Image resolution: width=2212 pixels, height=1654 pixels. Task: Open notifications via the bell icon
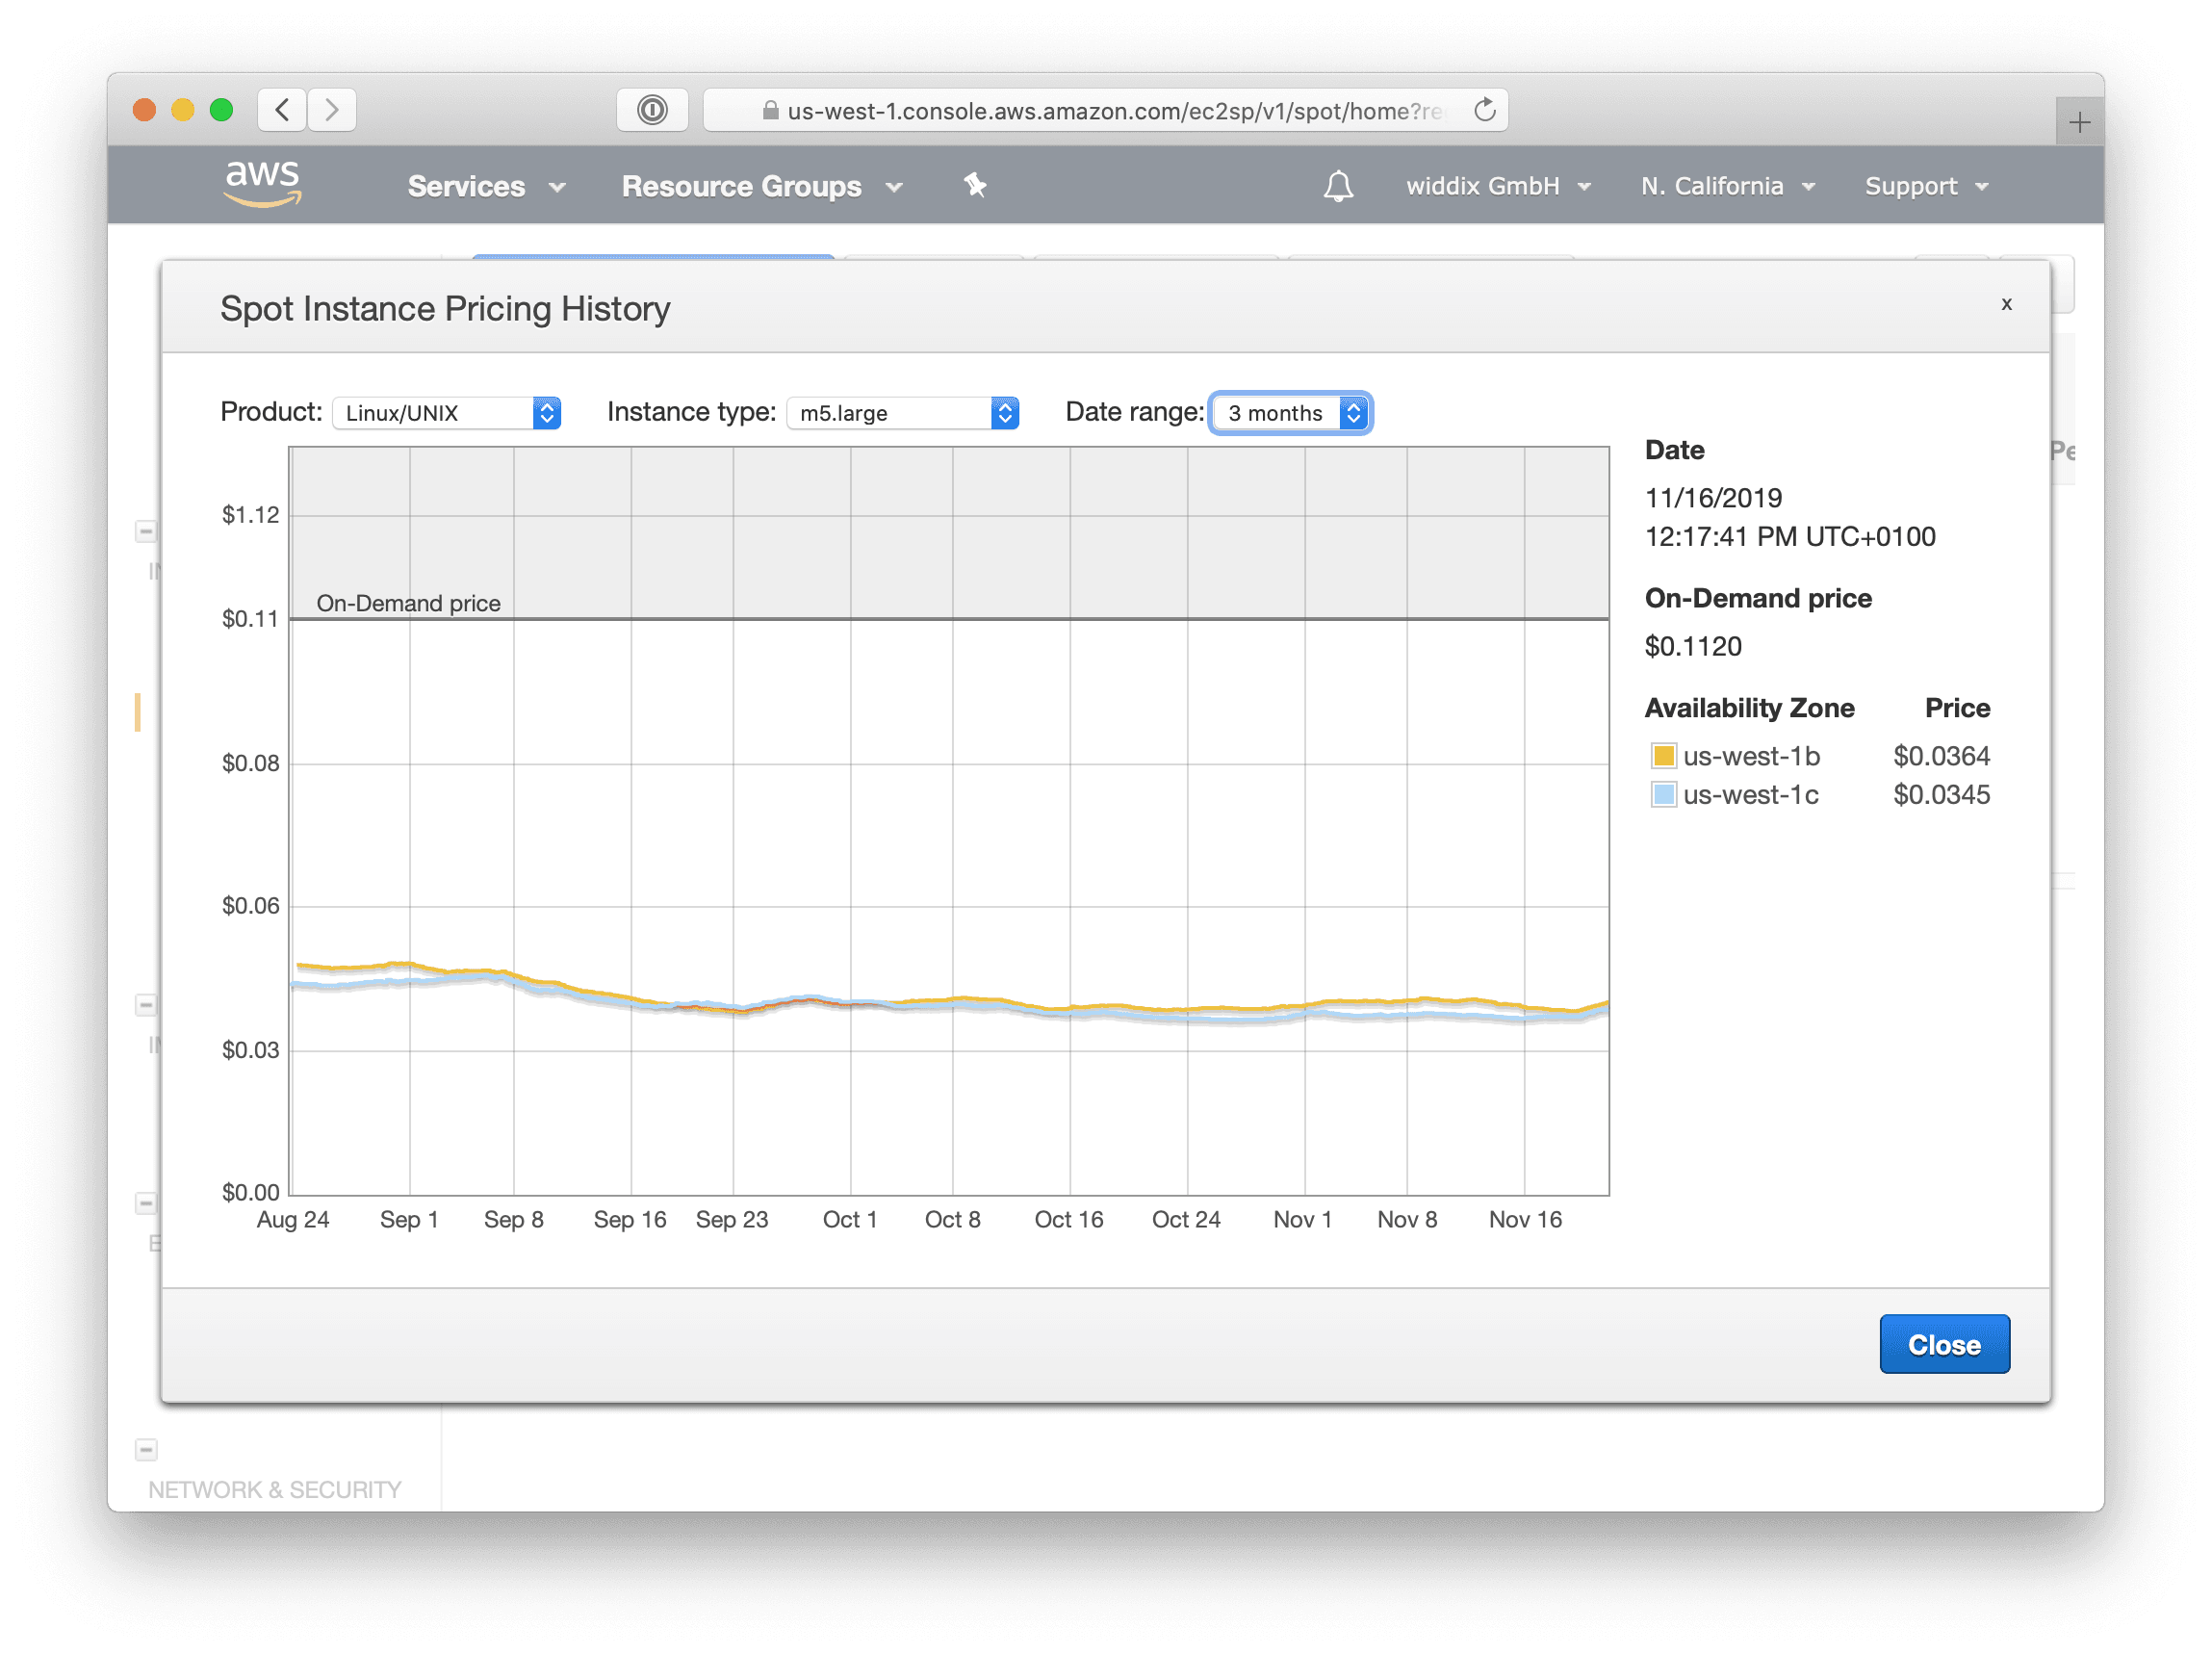coord(1338,185)
